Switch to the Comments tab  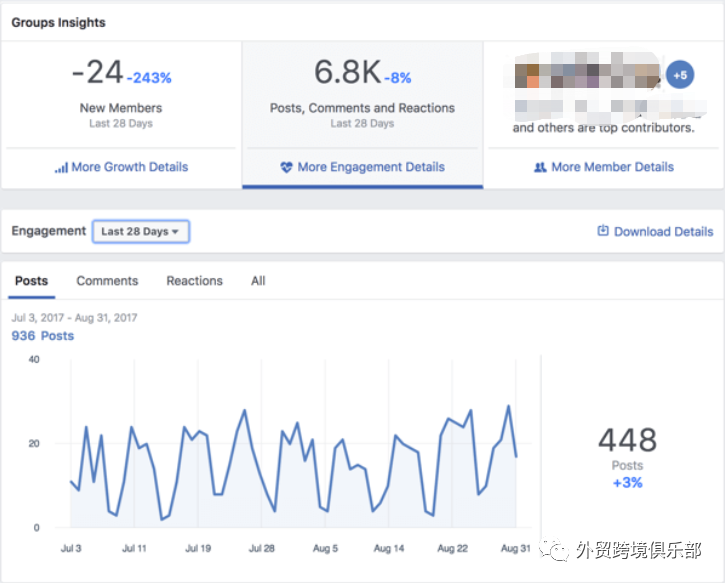[x=107, y=281]
